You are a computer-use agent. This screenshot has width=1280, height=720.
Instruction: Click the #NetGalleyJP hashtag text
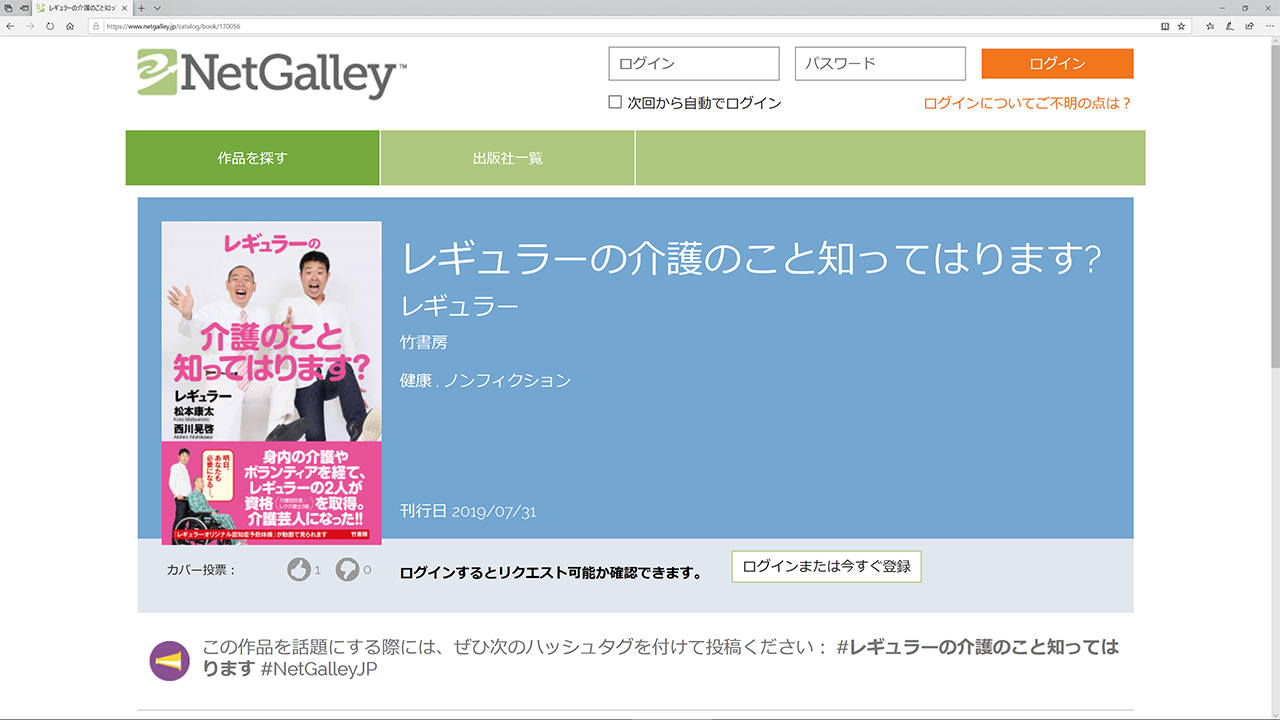[x=319, y=669]
